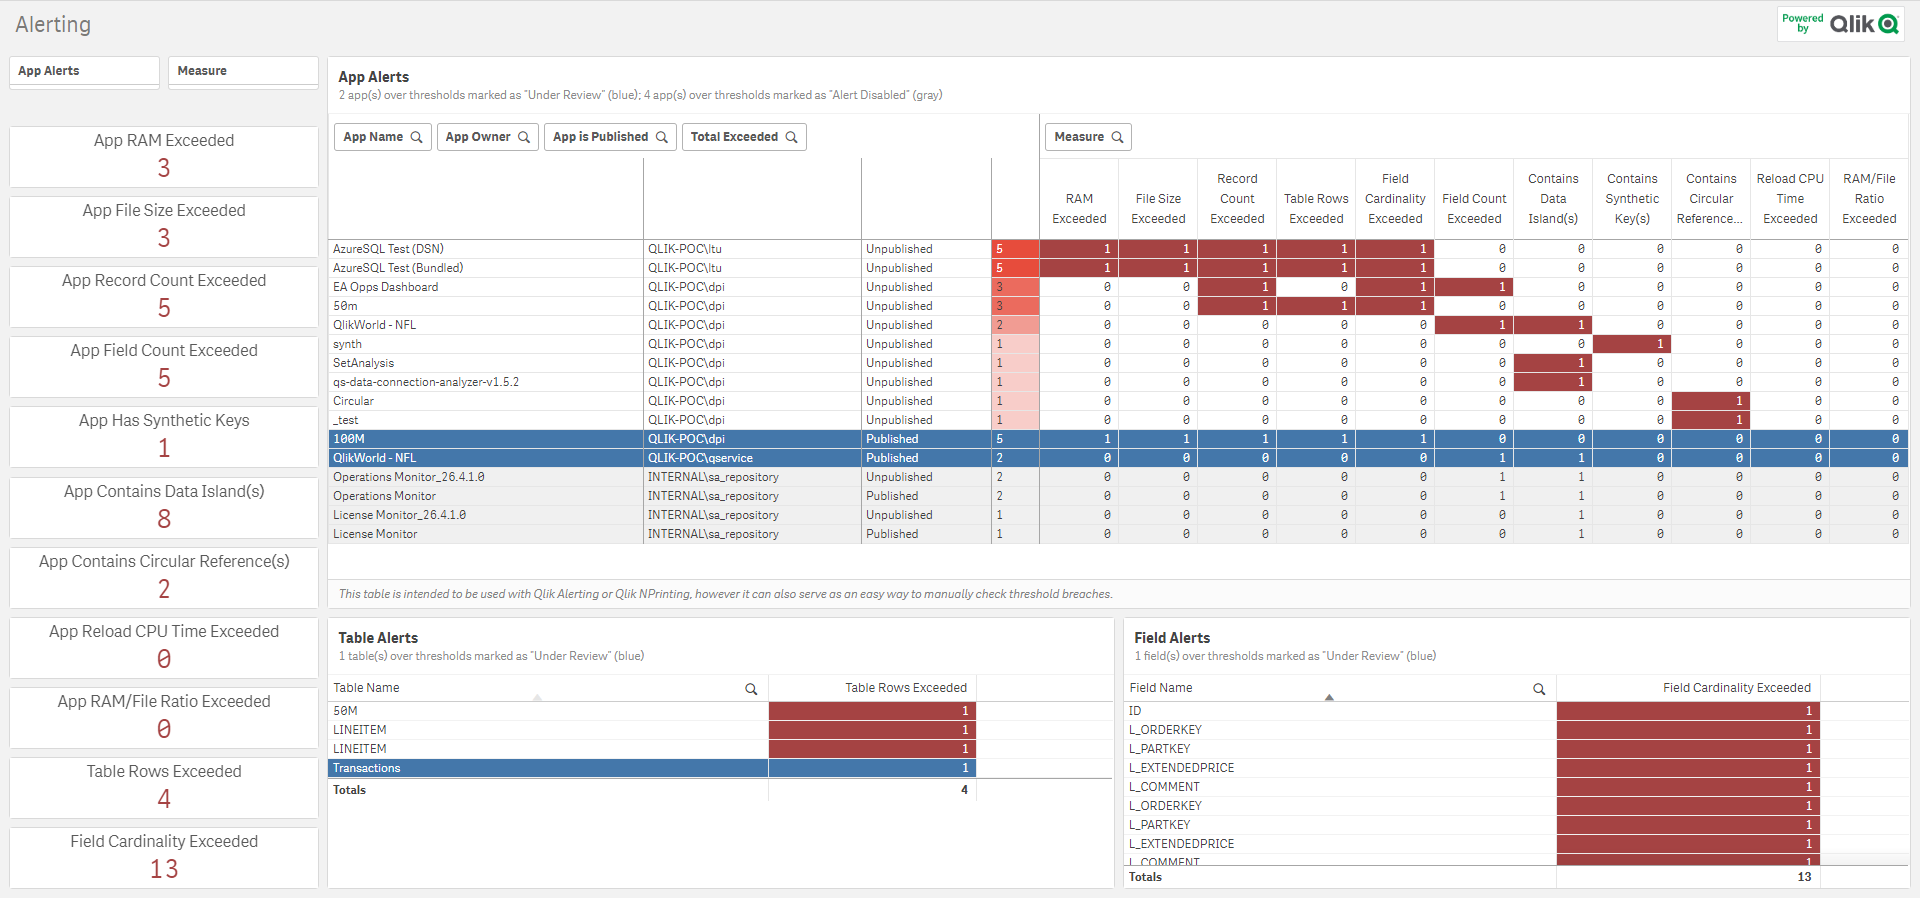Search the Table Name column
The height and width of the screenshot is (898, 1920).
coord(751,689)
